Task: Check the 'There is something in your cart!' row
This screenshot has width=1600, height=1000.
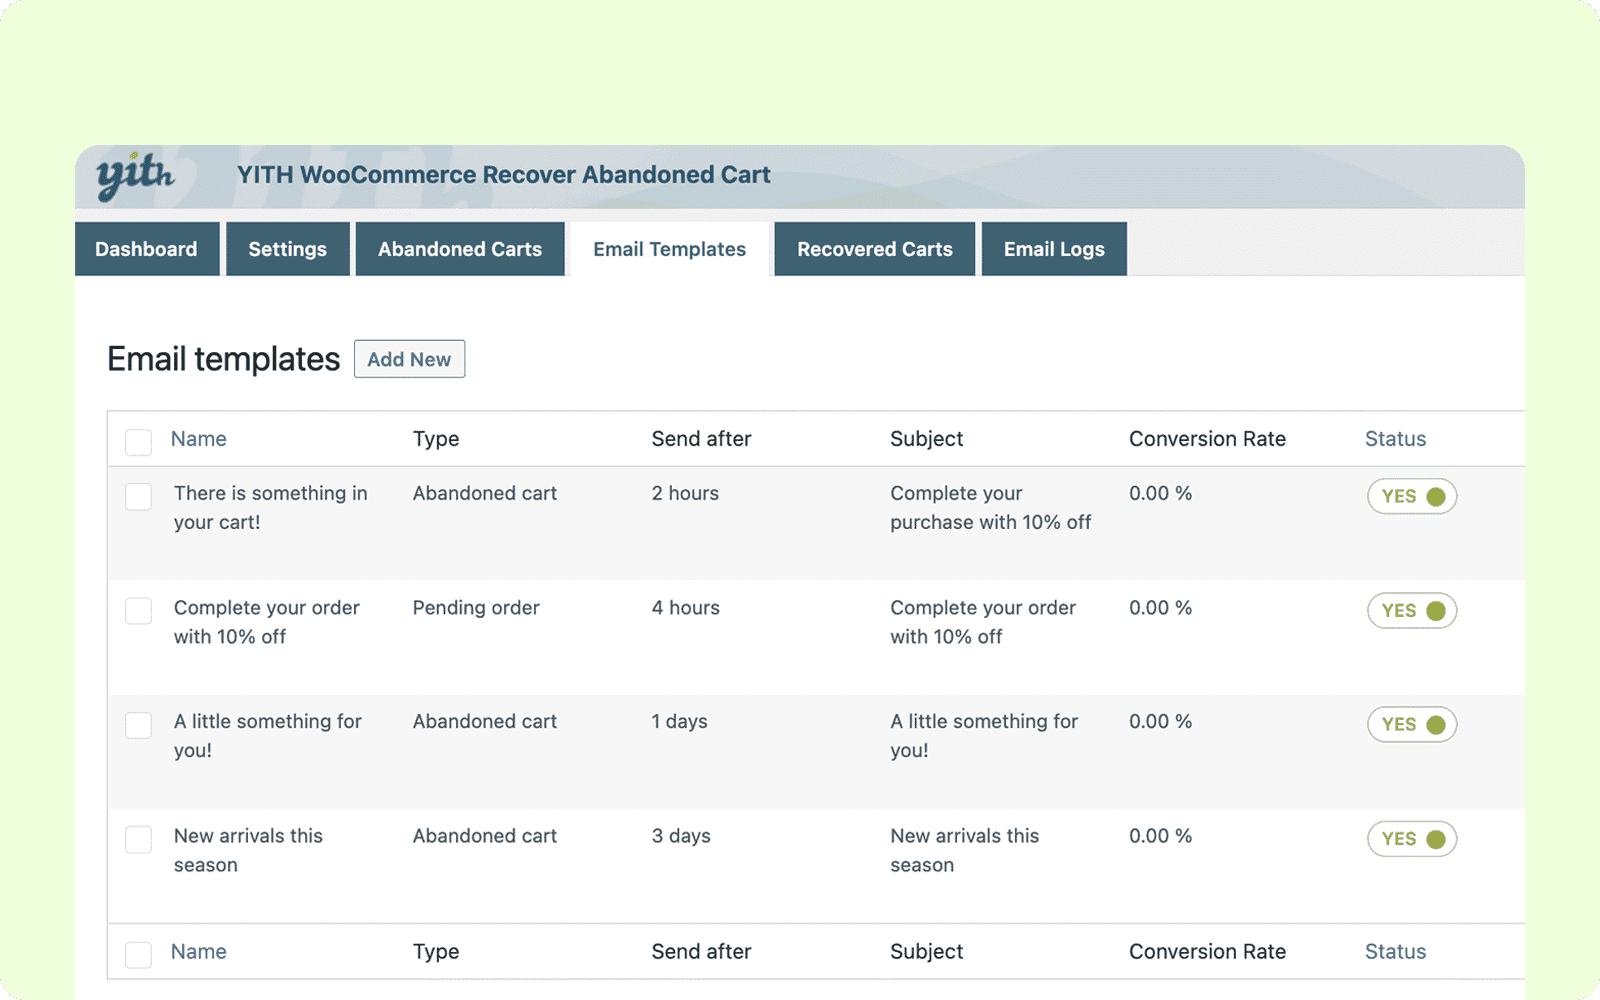Action: click(138, 497)
